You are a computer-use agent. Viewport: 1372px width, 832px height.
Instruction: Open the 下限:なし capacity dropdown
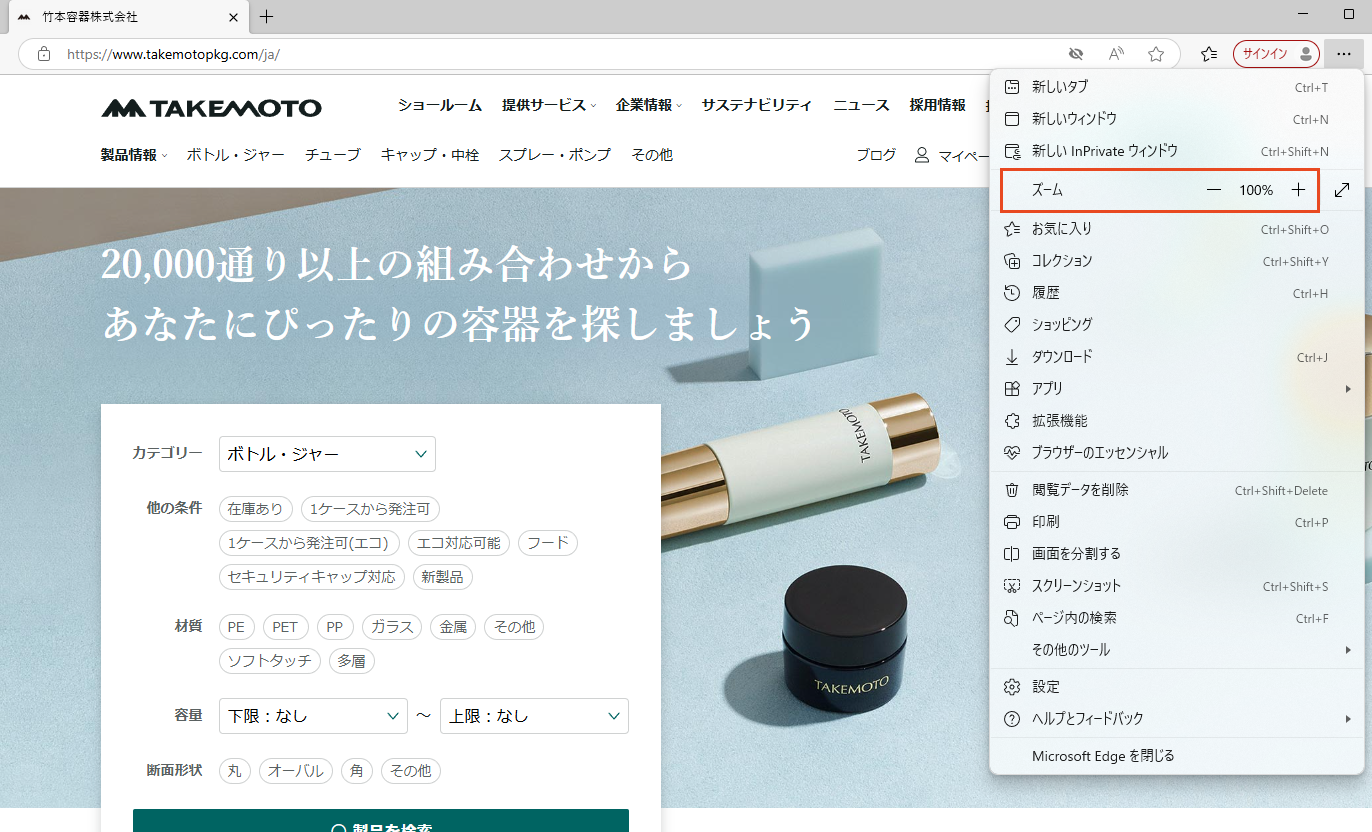pos(313,716)
